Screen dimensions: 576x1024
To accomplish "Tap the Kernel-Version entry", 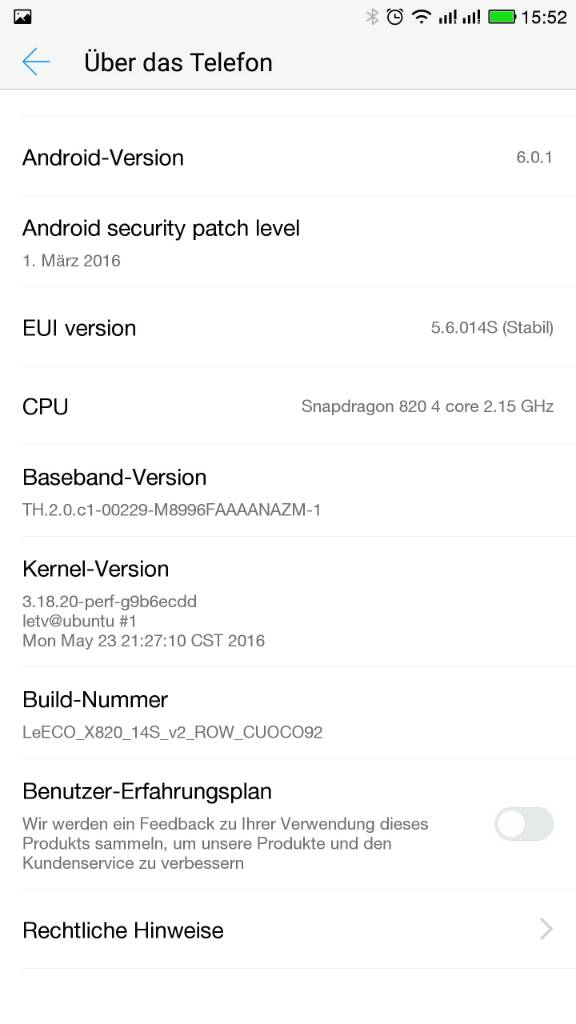I will click(x=288, y=602).
